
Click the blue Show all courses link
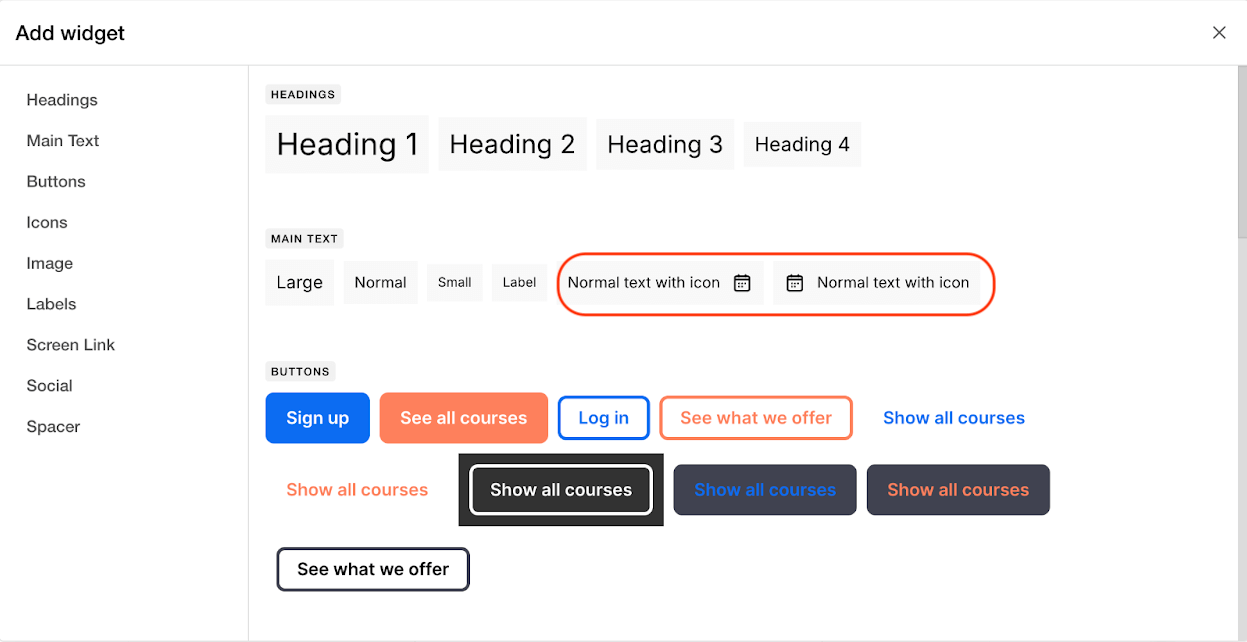point(954,418)
